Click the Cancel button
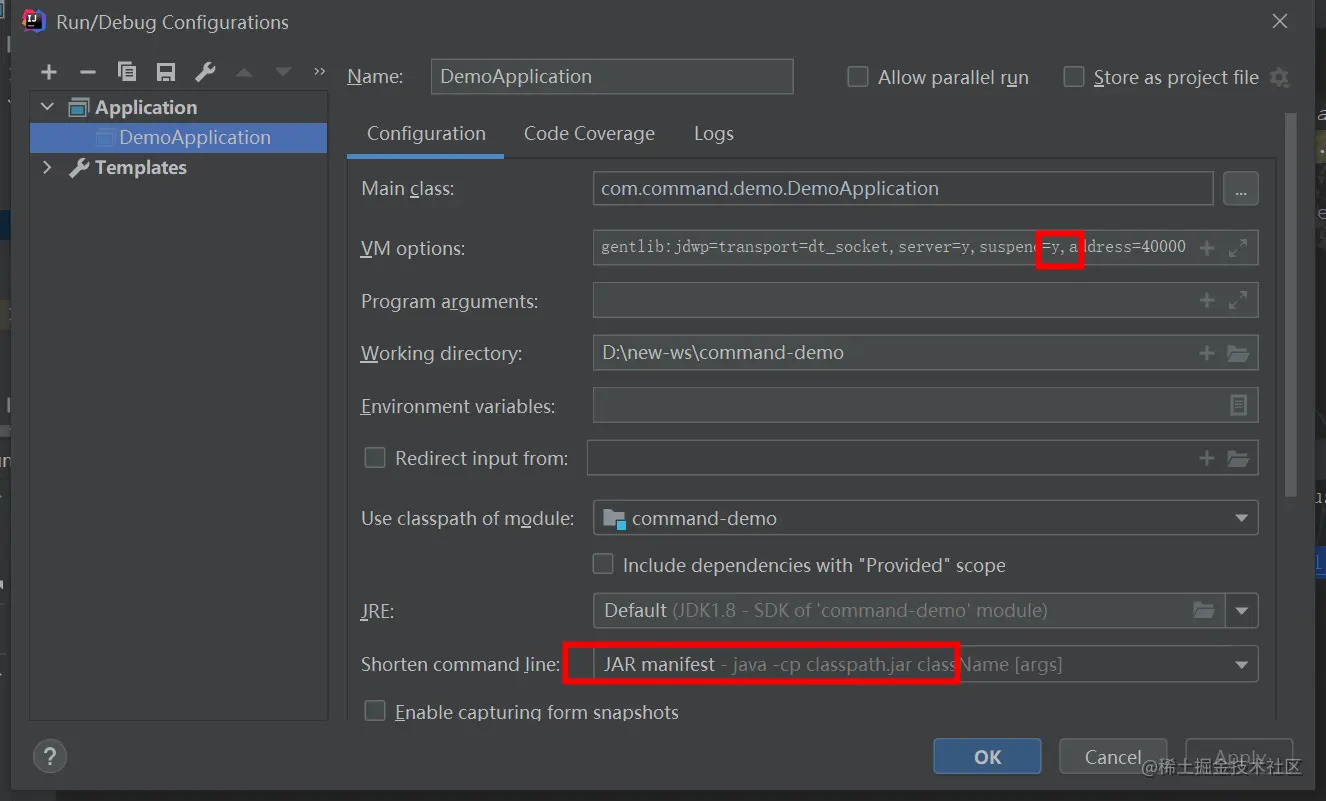 coord(1113,757)
